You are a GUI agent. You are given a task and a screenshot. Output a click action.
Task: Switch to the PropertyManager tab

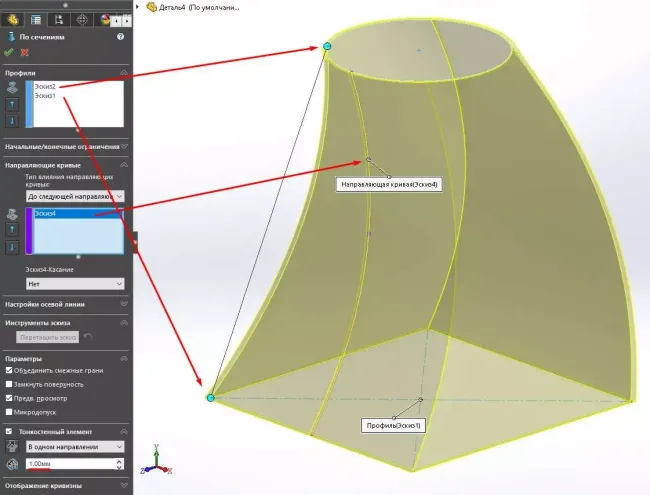[x=36, y=19]
